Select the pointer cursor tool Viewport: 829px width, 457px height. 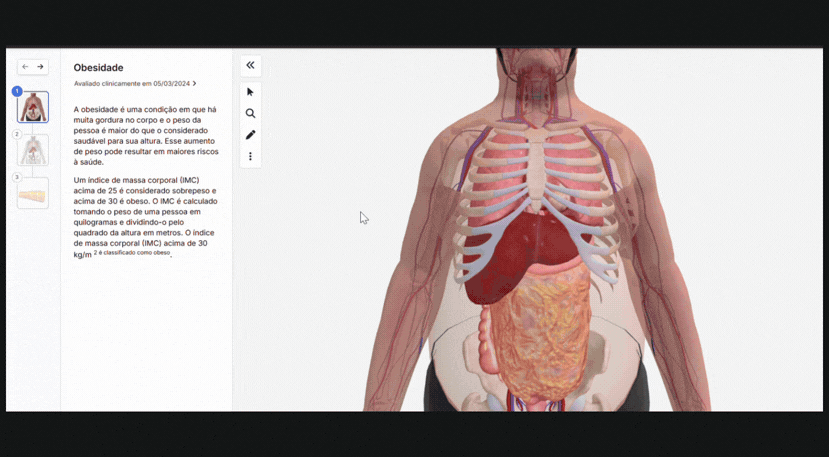click(x=250, y=92)
